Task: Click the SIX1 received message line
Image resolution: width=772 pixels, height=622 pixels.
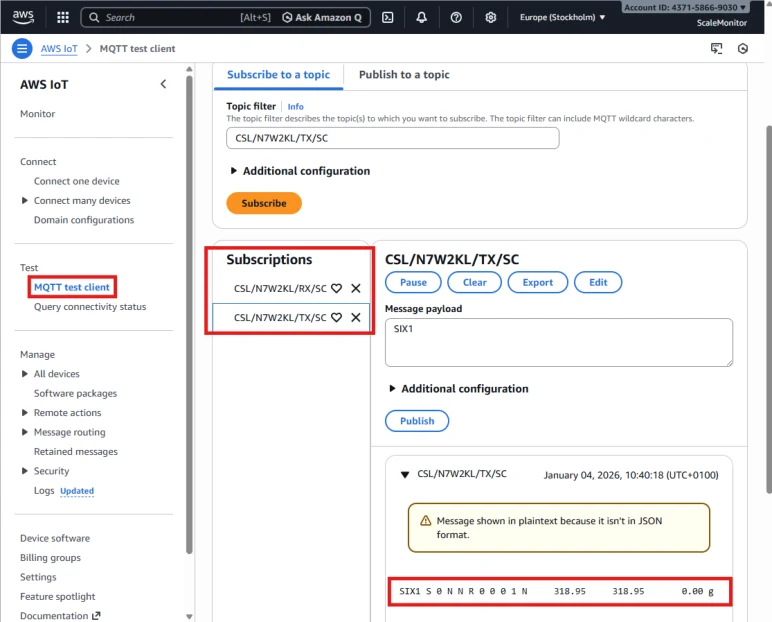Action: (x=556, y=591)
